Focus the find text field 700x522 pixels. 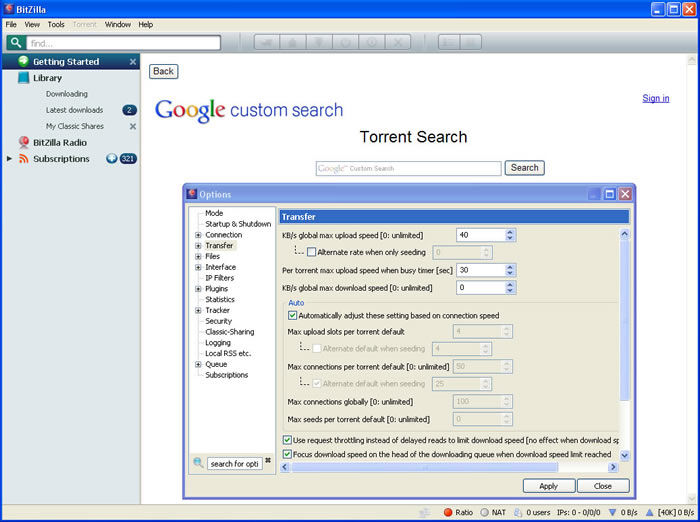123,43
